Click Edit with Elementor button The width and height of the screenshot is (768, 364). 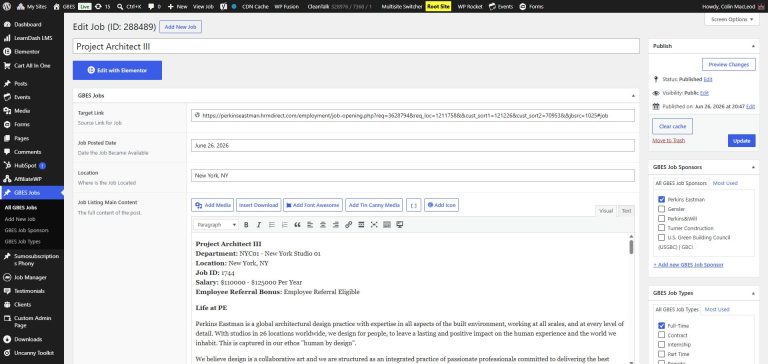click(117, 70)
